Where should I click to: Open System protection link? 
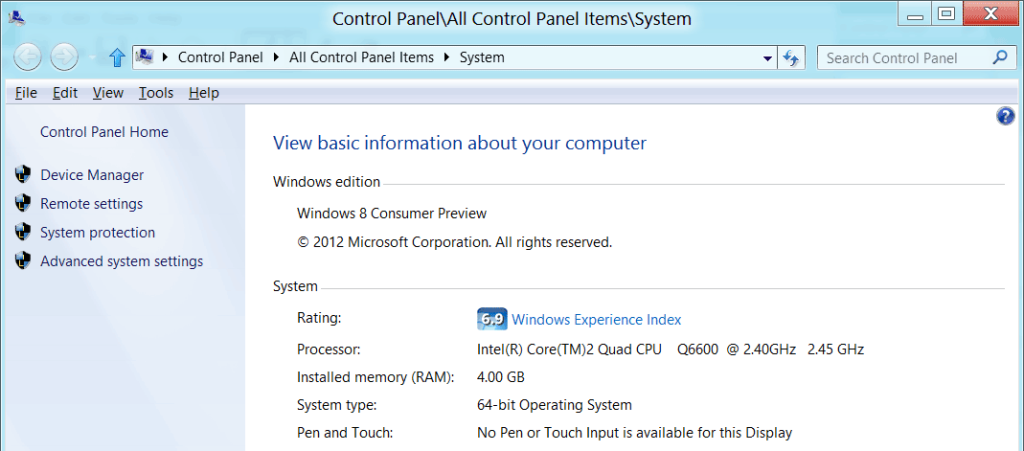[x=98, y=232]
